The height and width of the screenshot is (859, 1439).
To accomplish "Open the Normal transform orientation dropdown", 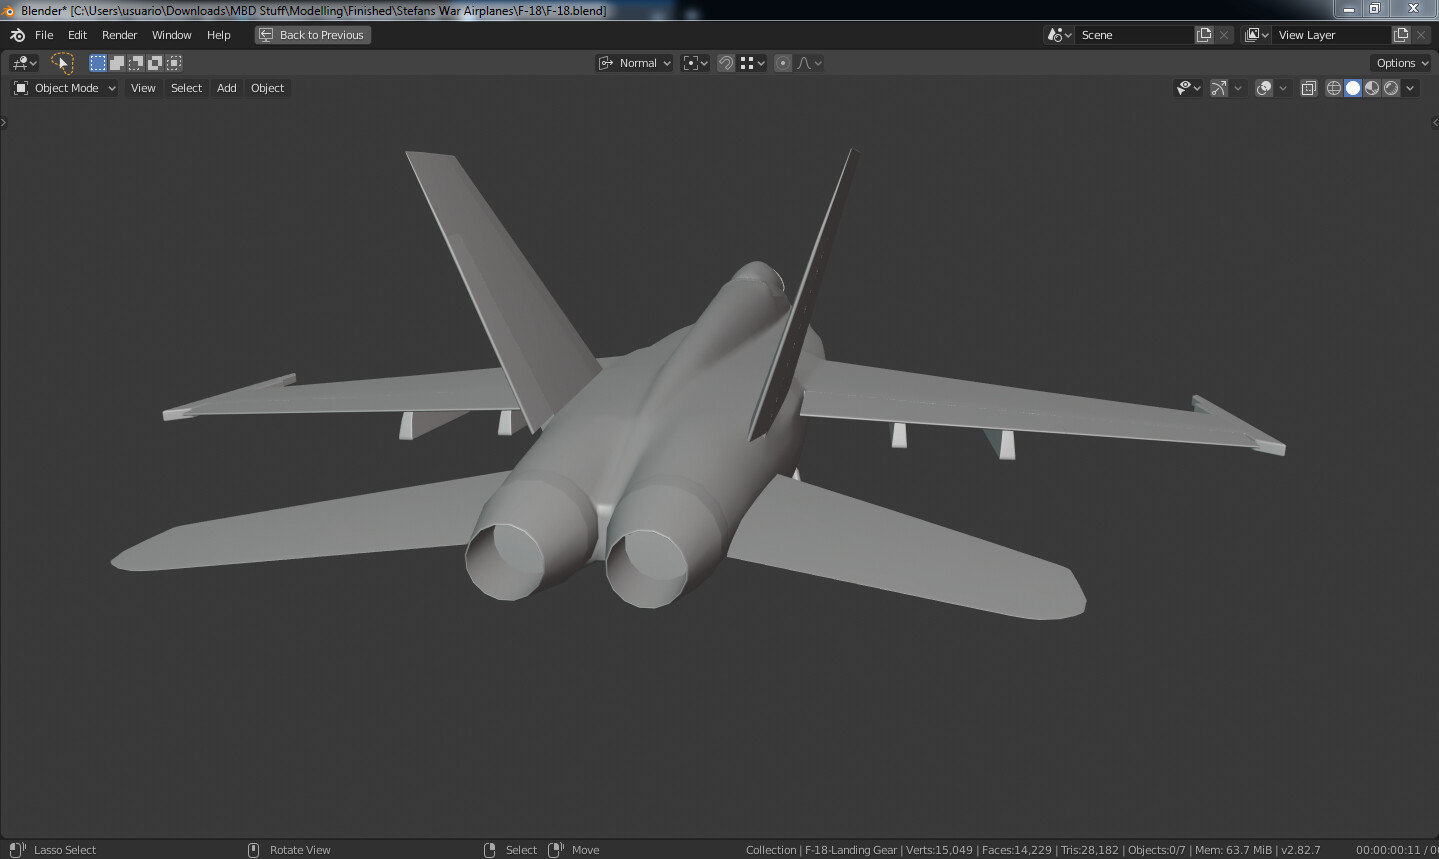I will (635, 63).
